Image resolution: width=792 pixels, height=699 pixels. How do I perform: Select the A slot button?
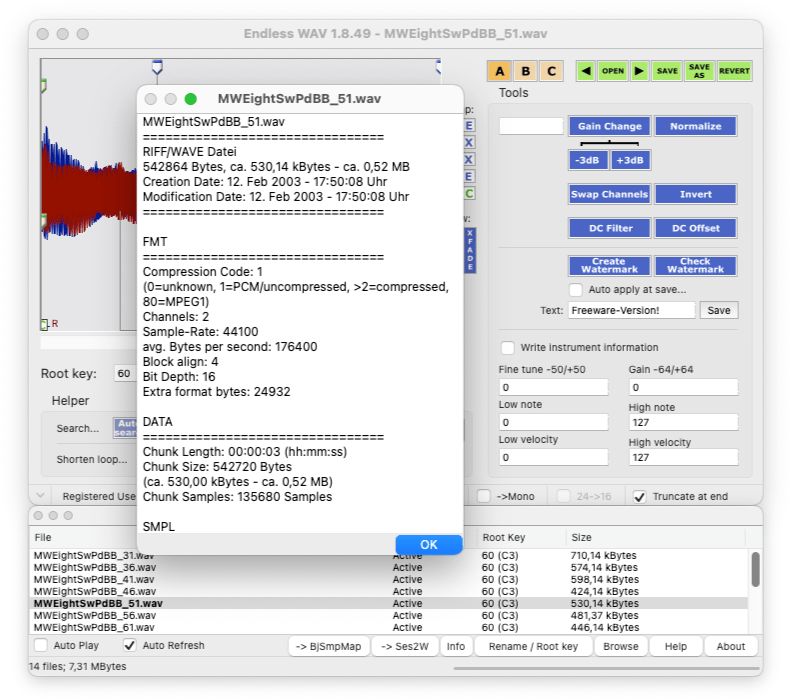coord(499,71)
